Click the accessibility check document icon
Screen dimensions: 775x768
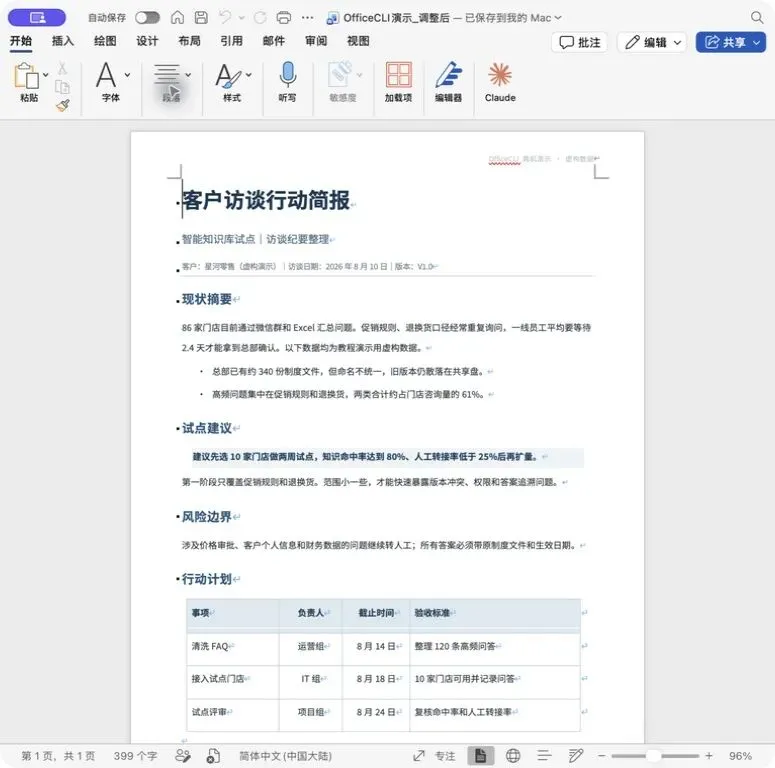(x=214, y=756)
